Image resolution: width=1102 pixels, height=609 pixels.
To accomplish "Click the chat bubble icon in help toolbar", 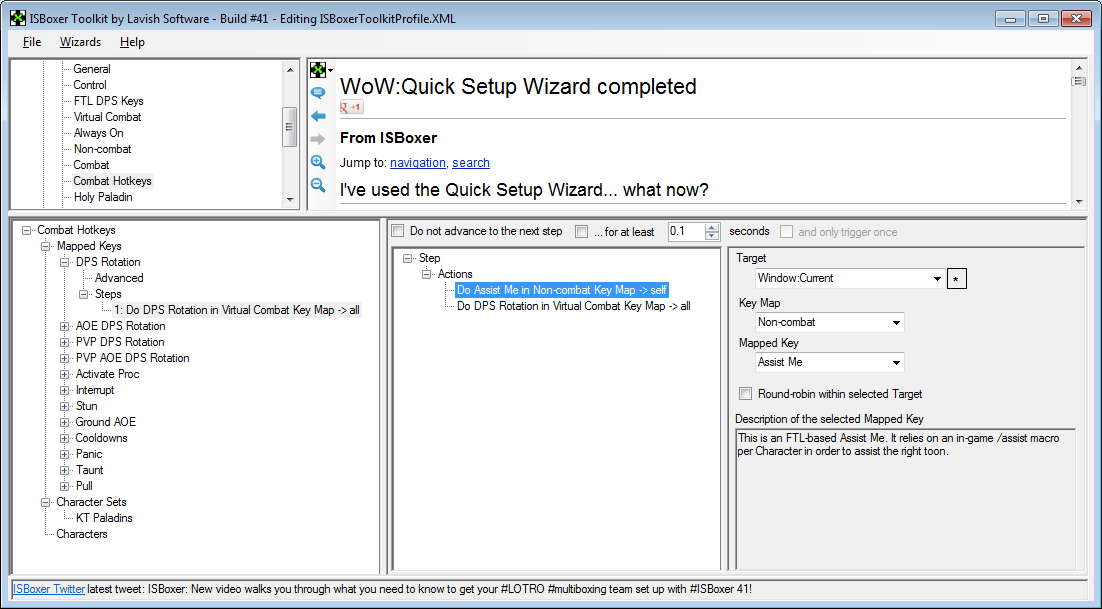I will 318,93.
